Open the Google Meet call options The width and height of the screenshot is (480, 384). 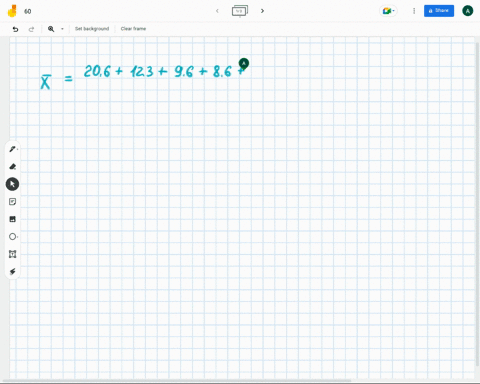point(388,11)
